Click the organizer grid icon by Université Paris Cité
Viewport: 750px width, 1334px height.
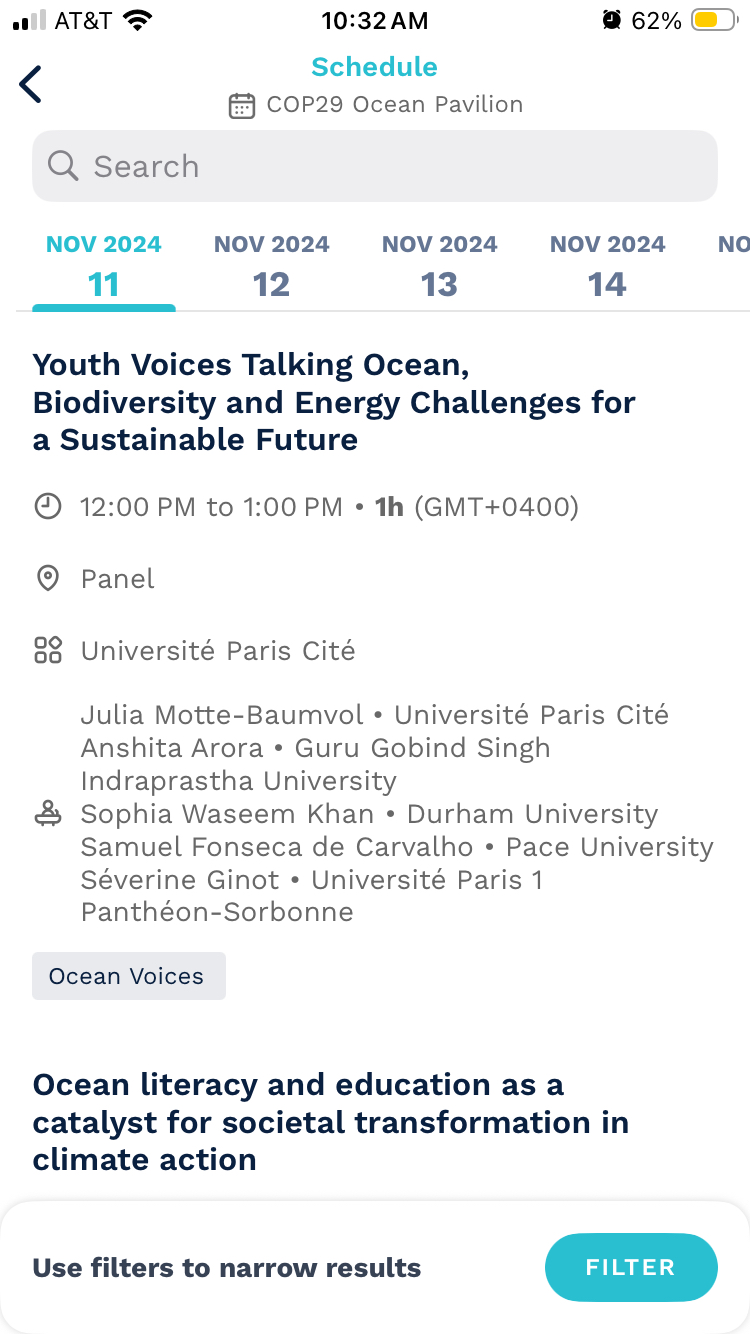coord(47,651)
